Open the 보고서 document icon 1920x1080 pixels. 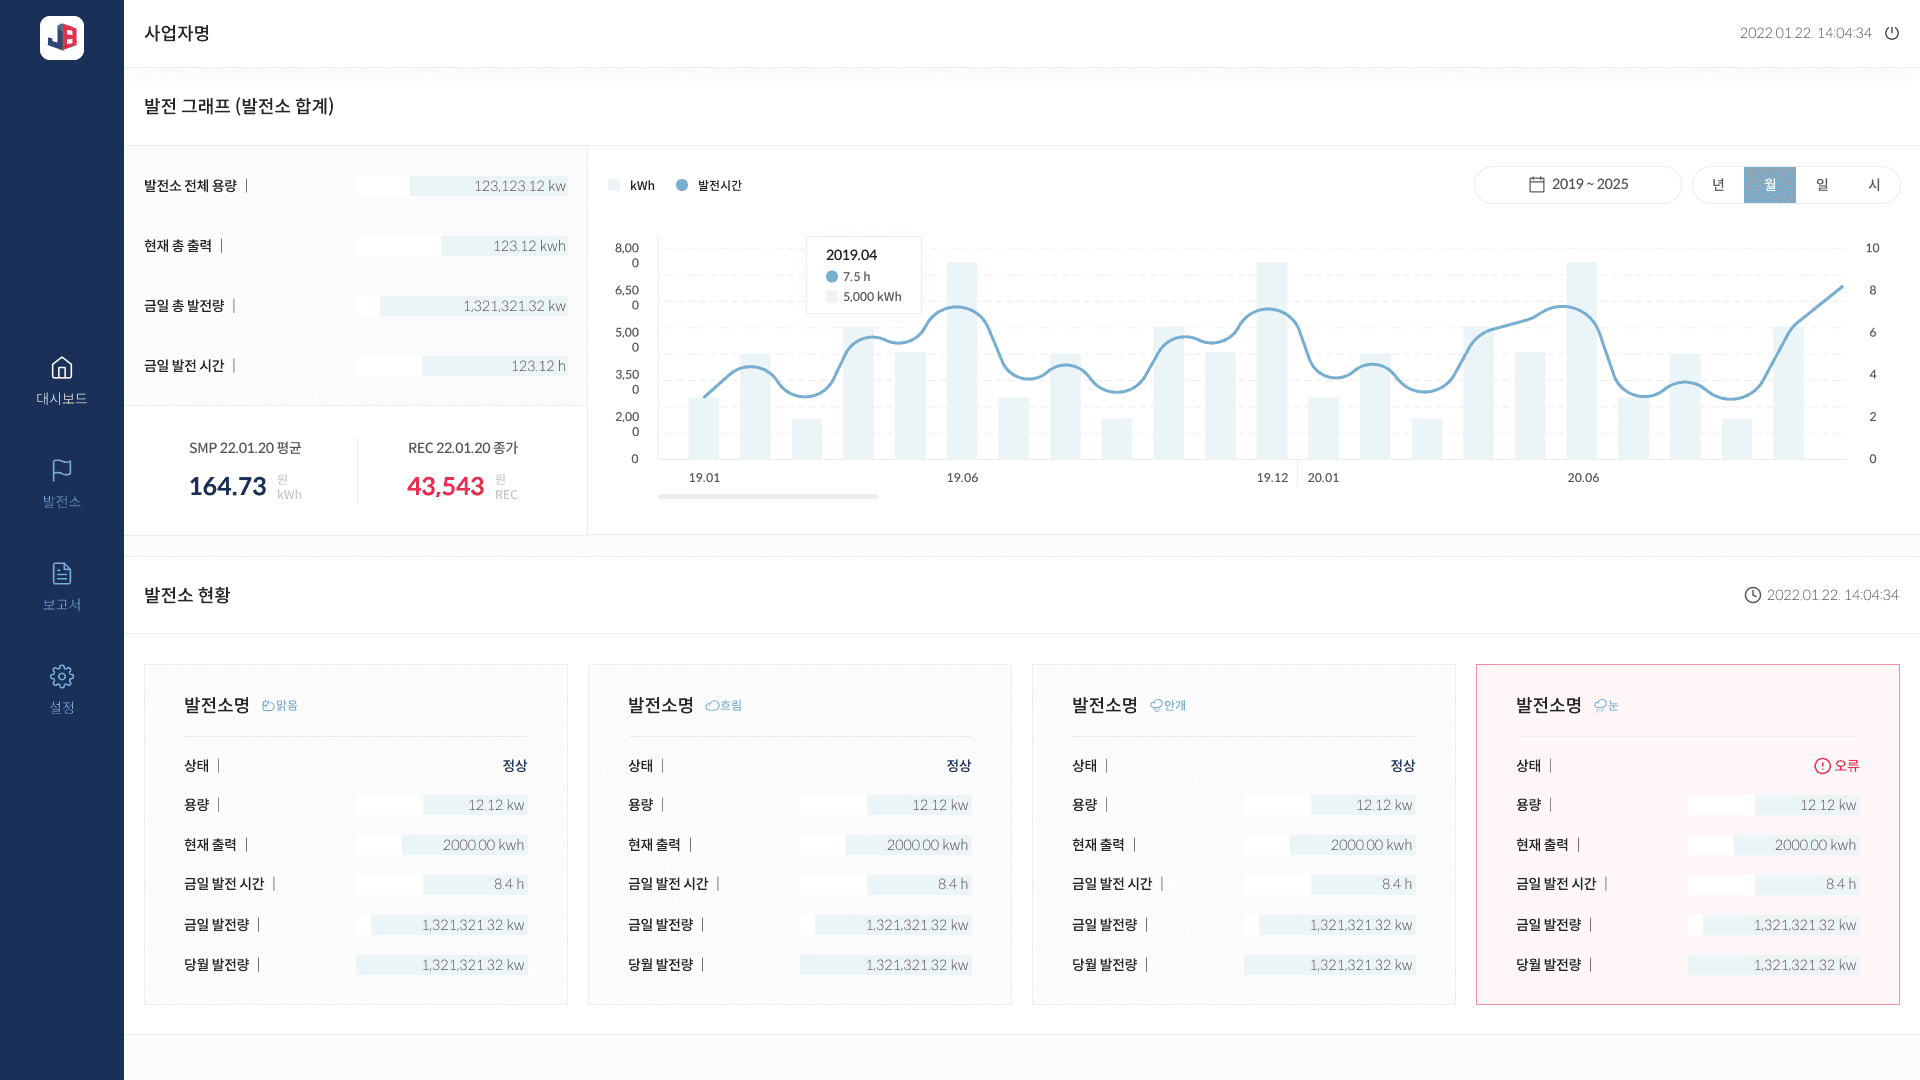tap(62, 573)
